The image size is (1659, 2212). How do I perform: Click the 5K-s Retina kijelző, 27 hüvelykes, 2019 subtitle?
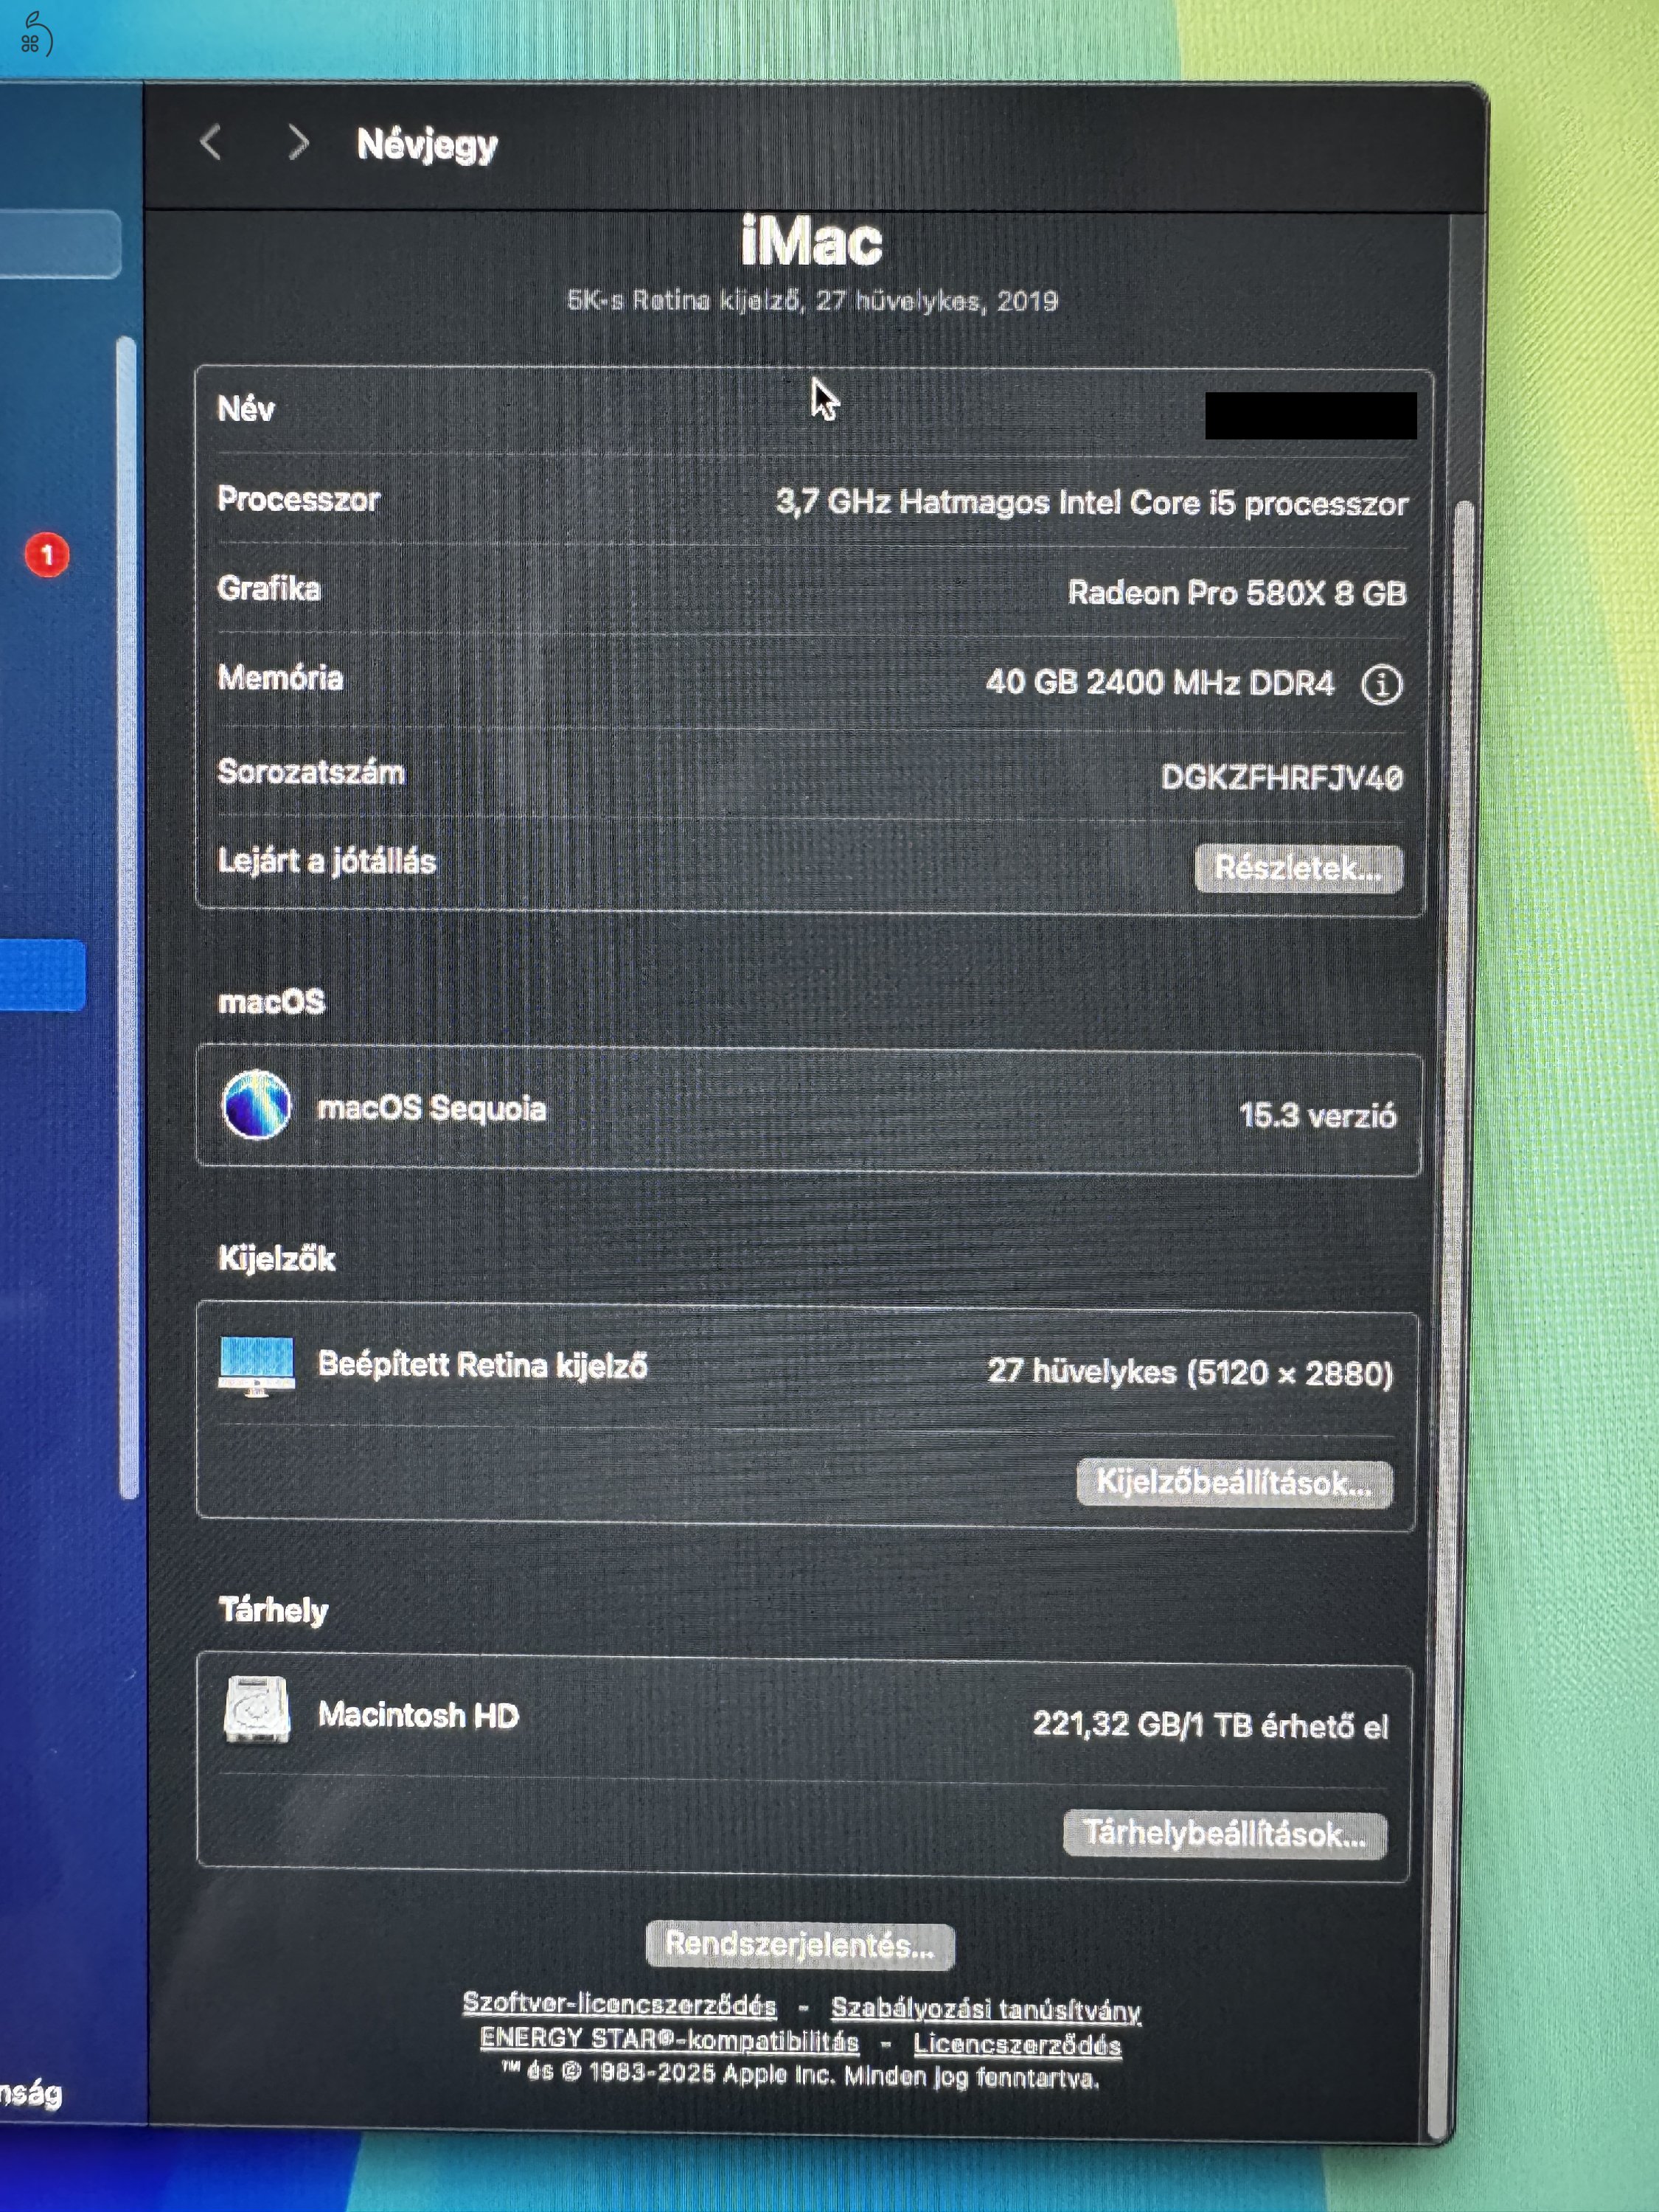(x=812, y=300)
